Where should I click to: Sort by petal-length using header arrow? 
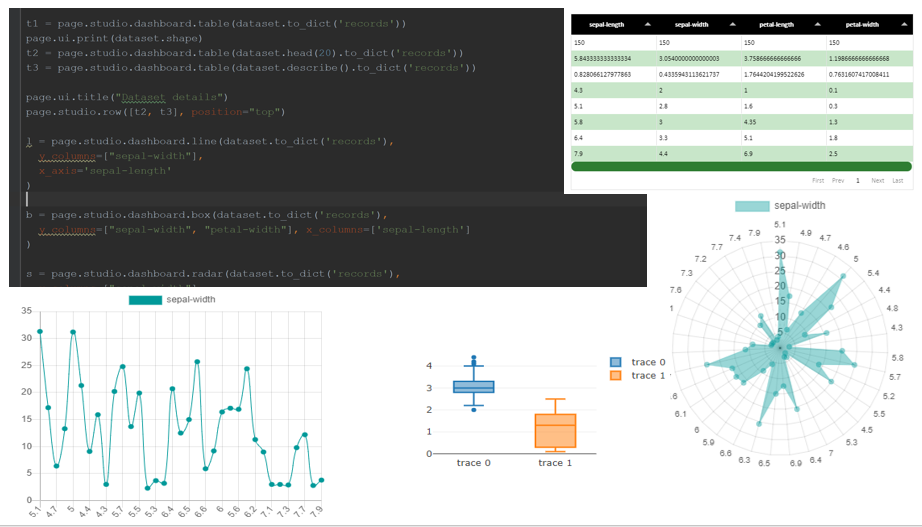click(817, 23)
